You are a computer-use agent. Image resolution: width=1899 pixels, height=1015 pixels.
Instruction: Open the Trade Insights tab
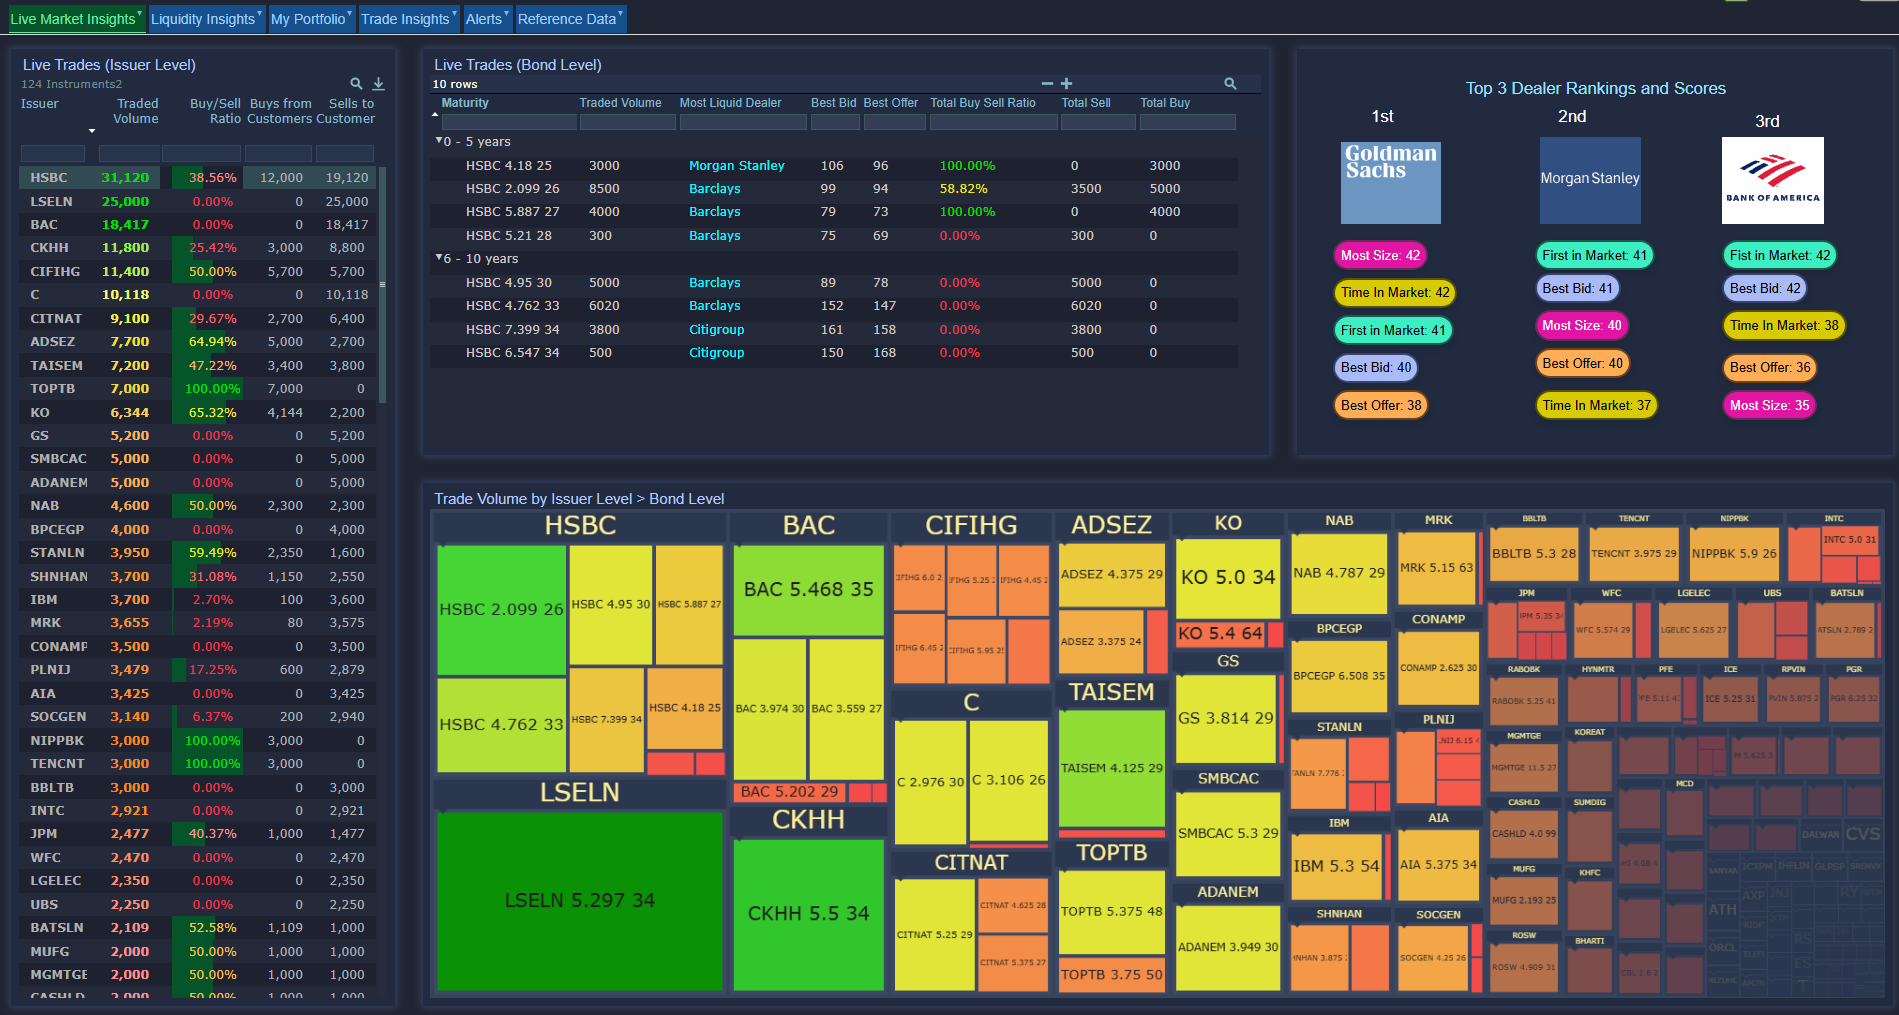point(408,19)
